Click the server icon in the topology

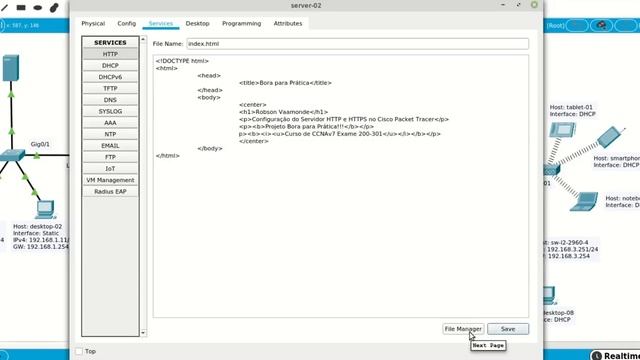(11, 68)
